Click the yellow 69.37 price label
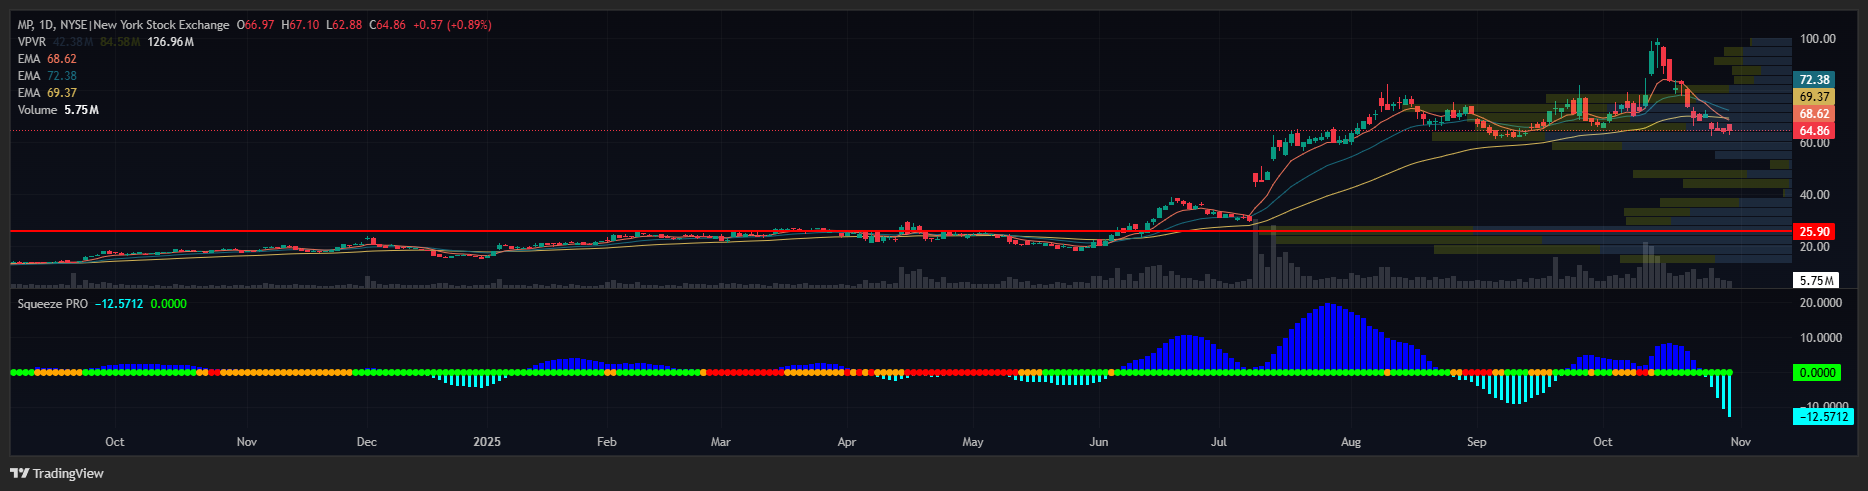Image resolution: width=1868 pixels, height=491 pixels. [x=1814, y=97]
